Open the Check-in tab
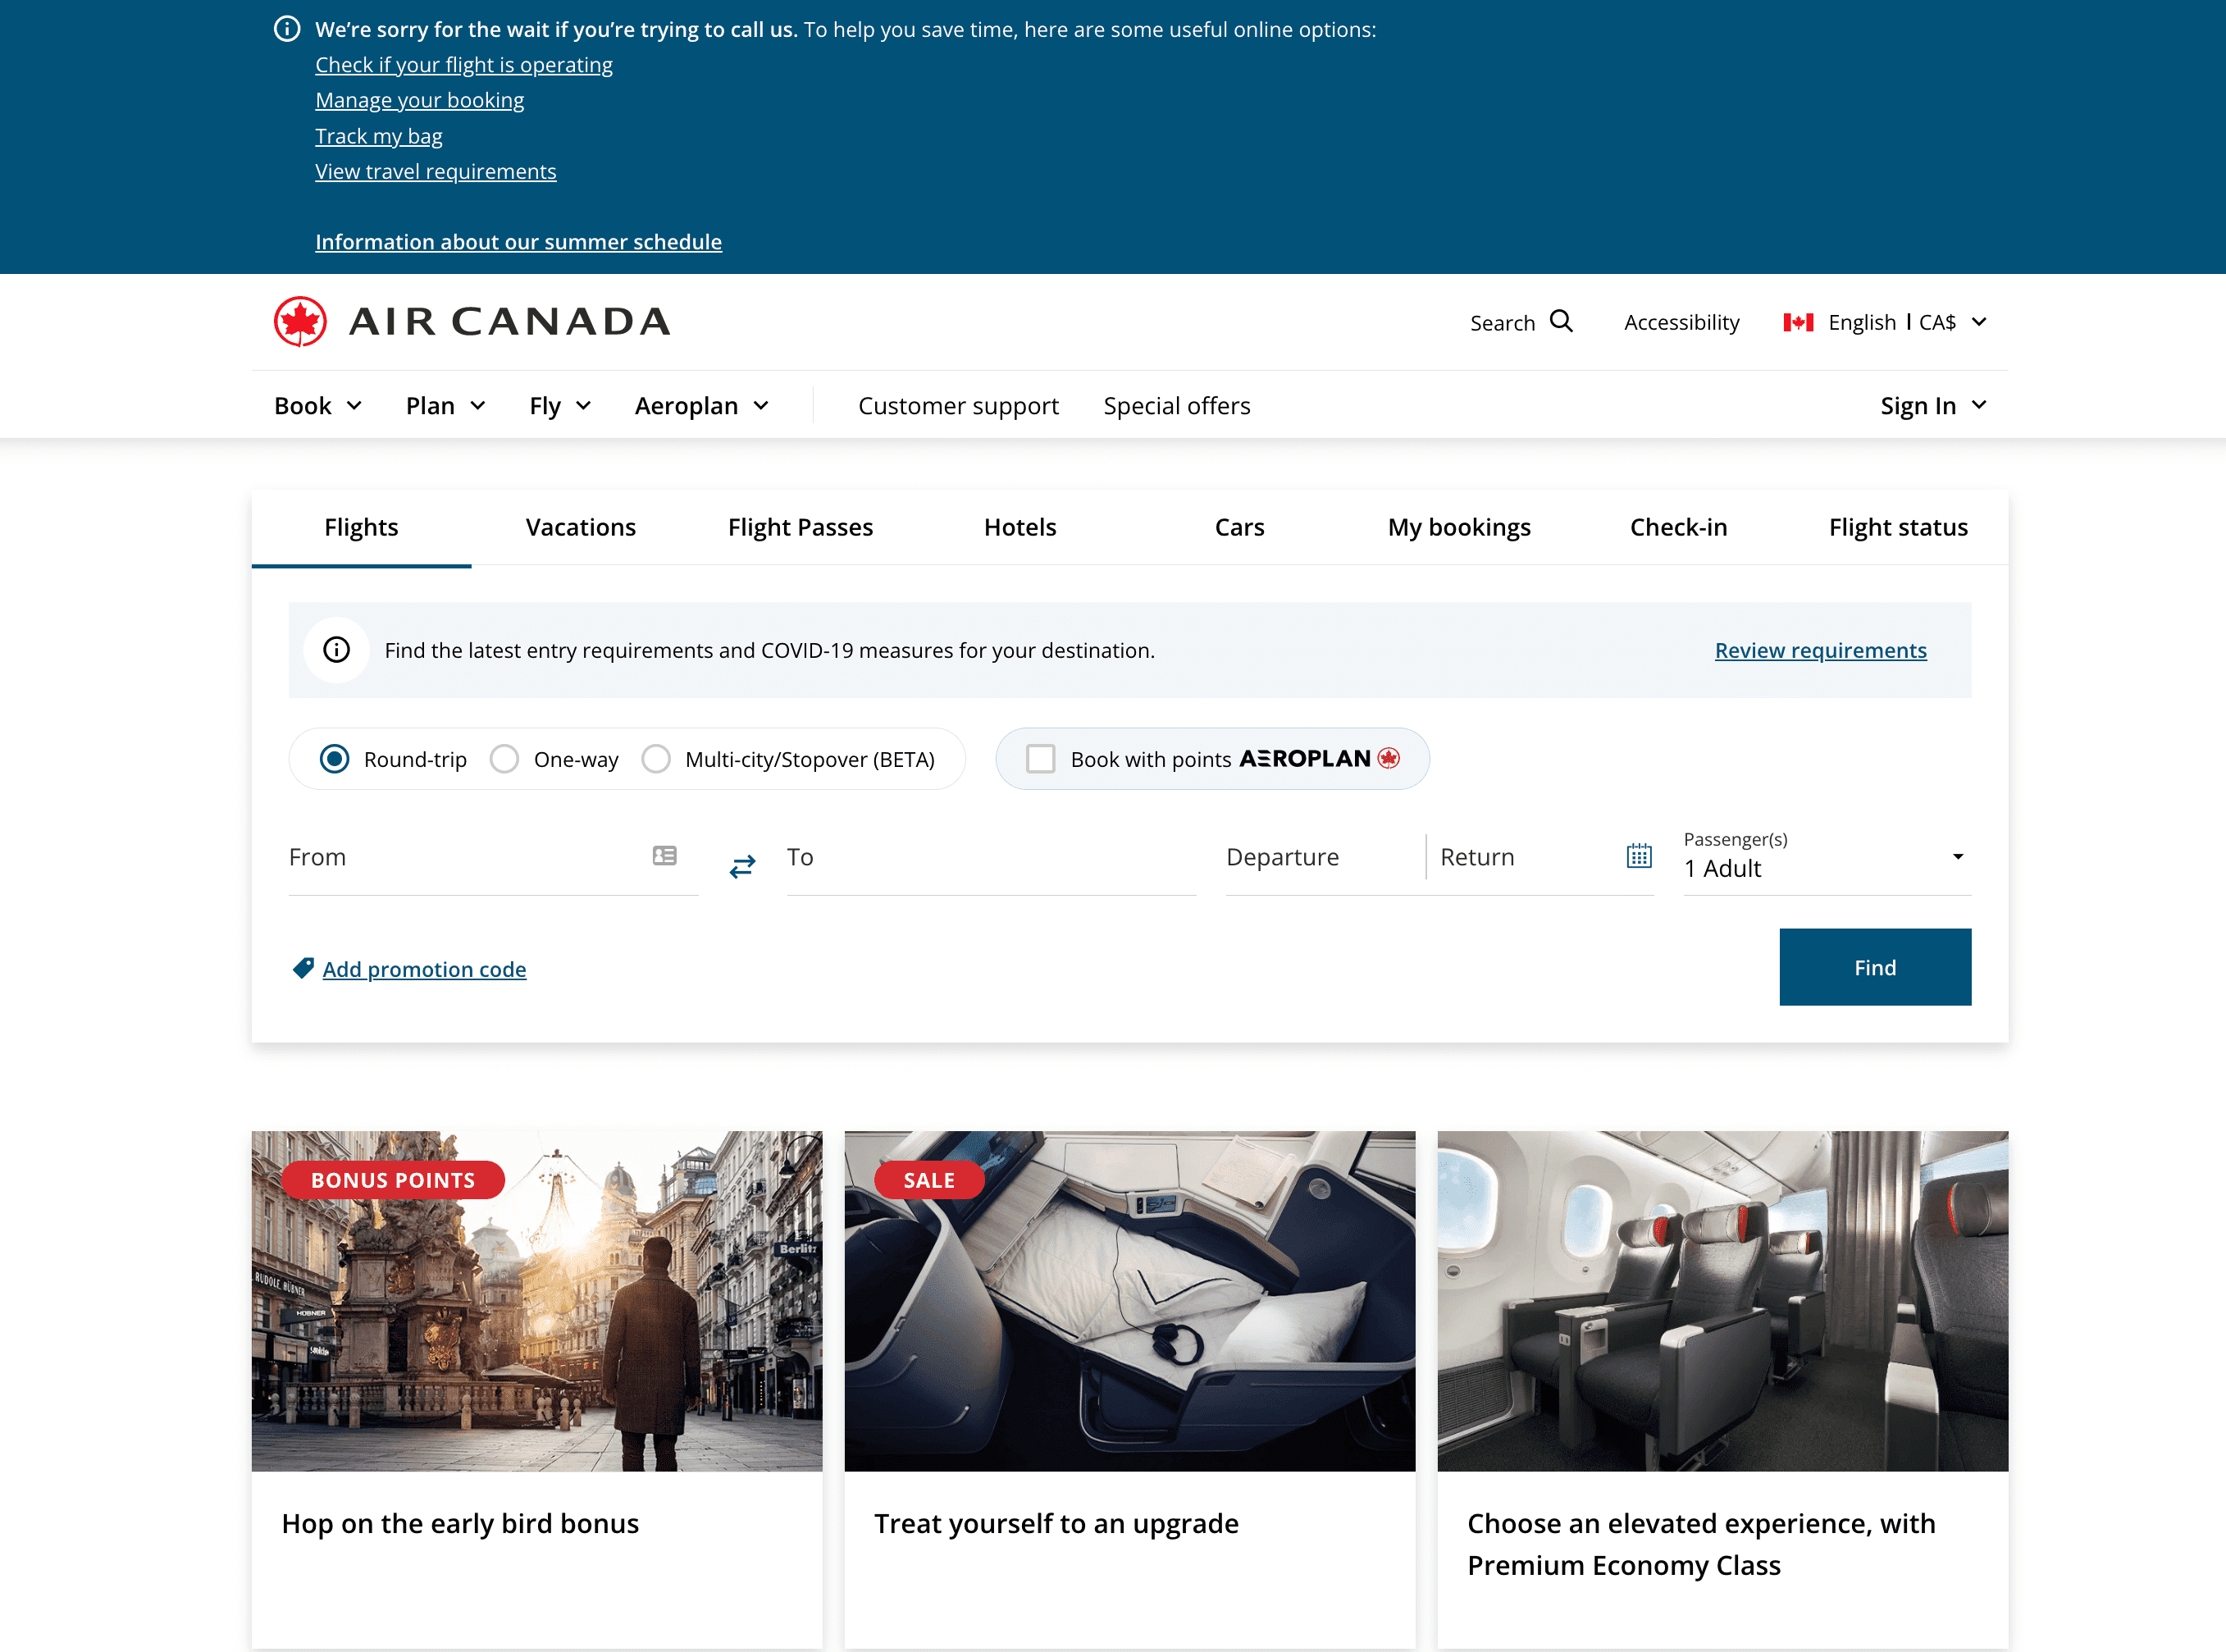 [x=1678, y=527]
